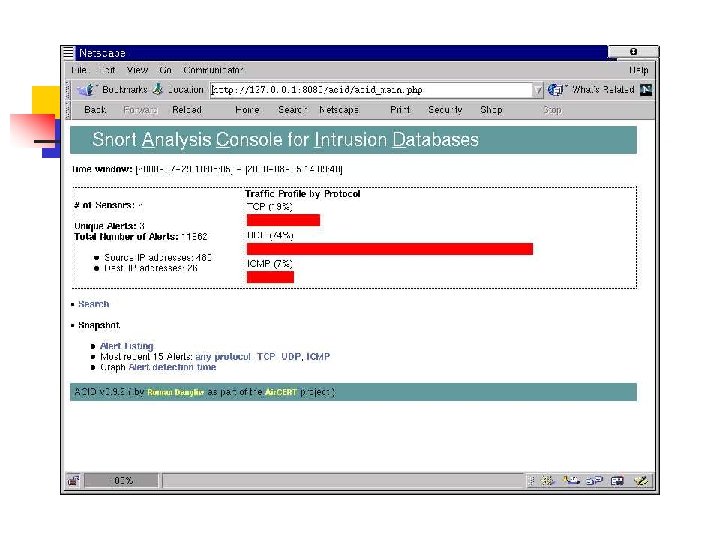This screenshot has height=540, width=720.
Task: Open the Go menu
Action: 165,70
